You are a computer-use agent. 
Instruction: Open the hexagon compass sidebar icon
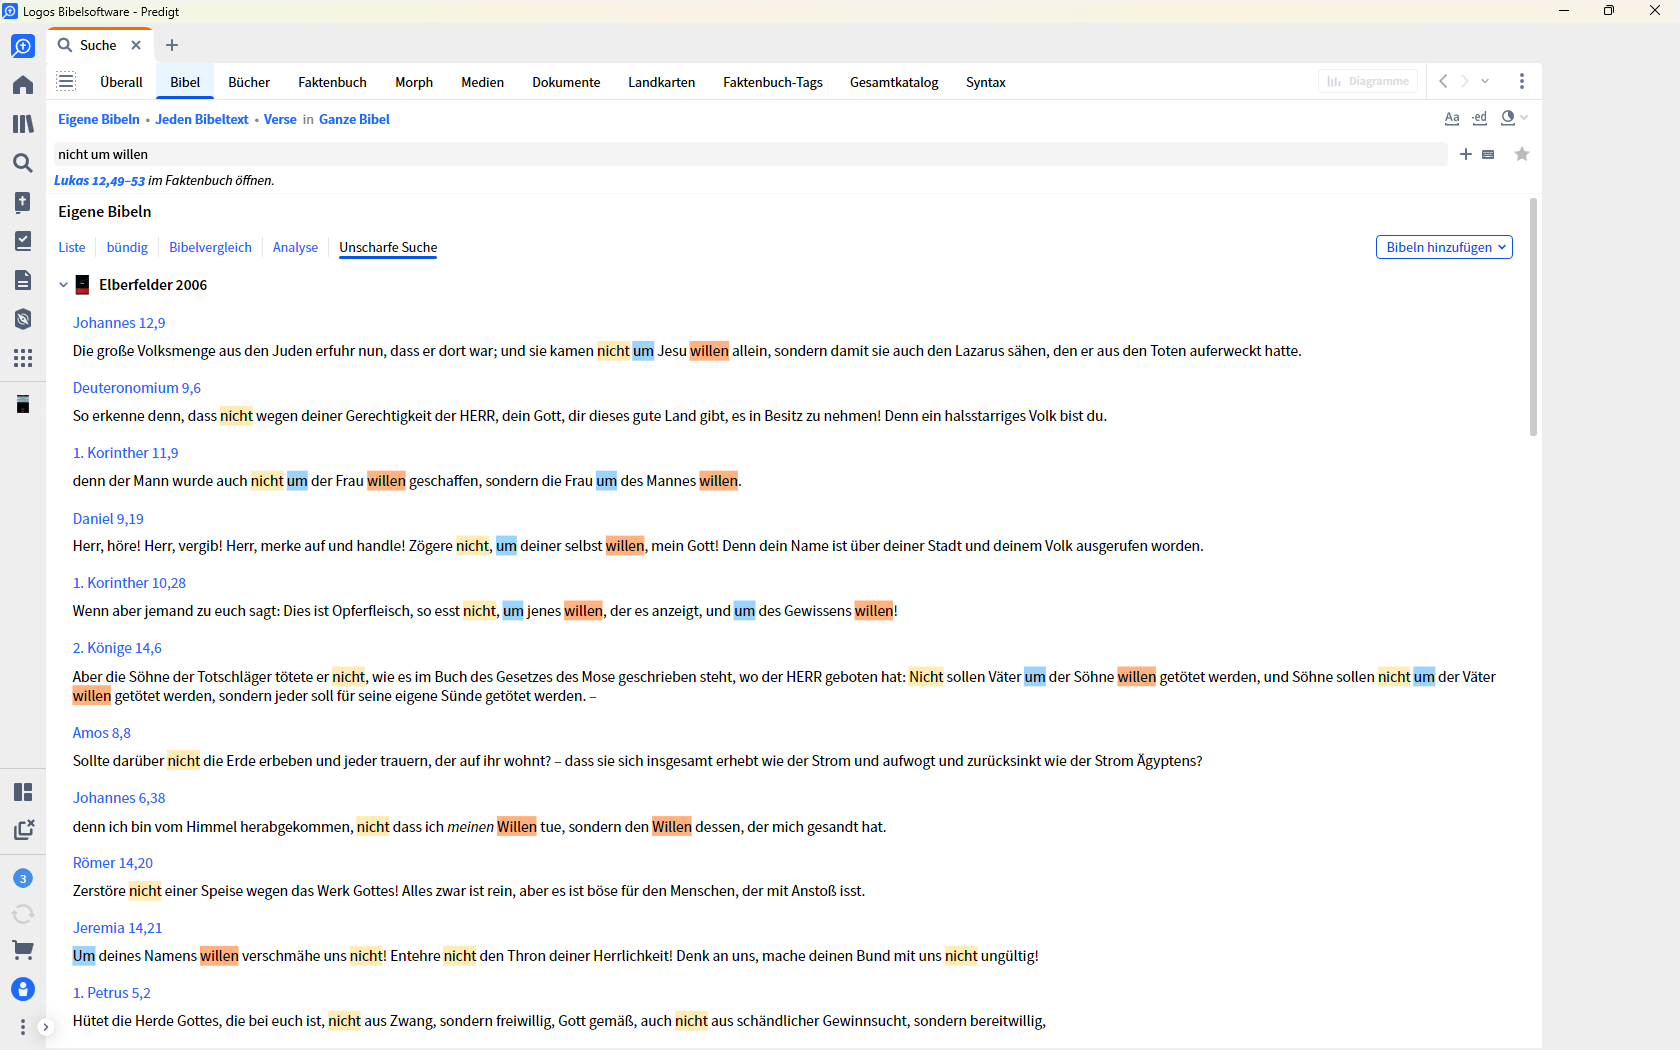click(23, 319)
